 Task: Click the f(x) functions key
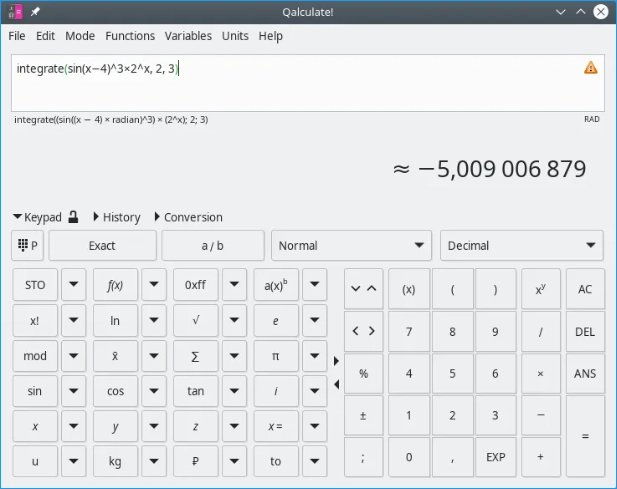point(115,285)
